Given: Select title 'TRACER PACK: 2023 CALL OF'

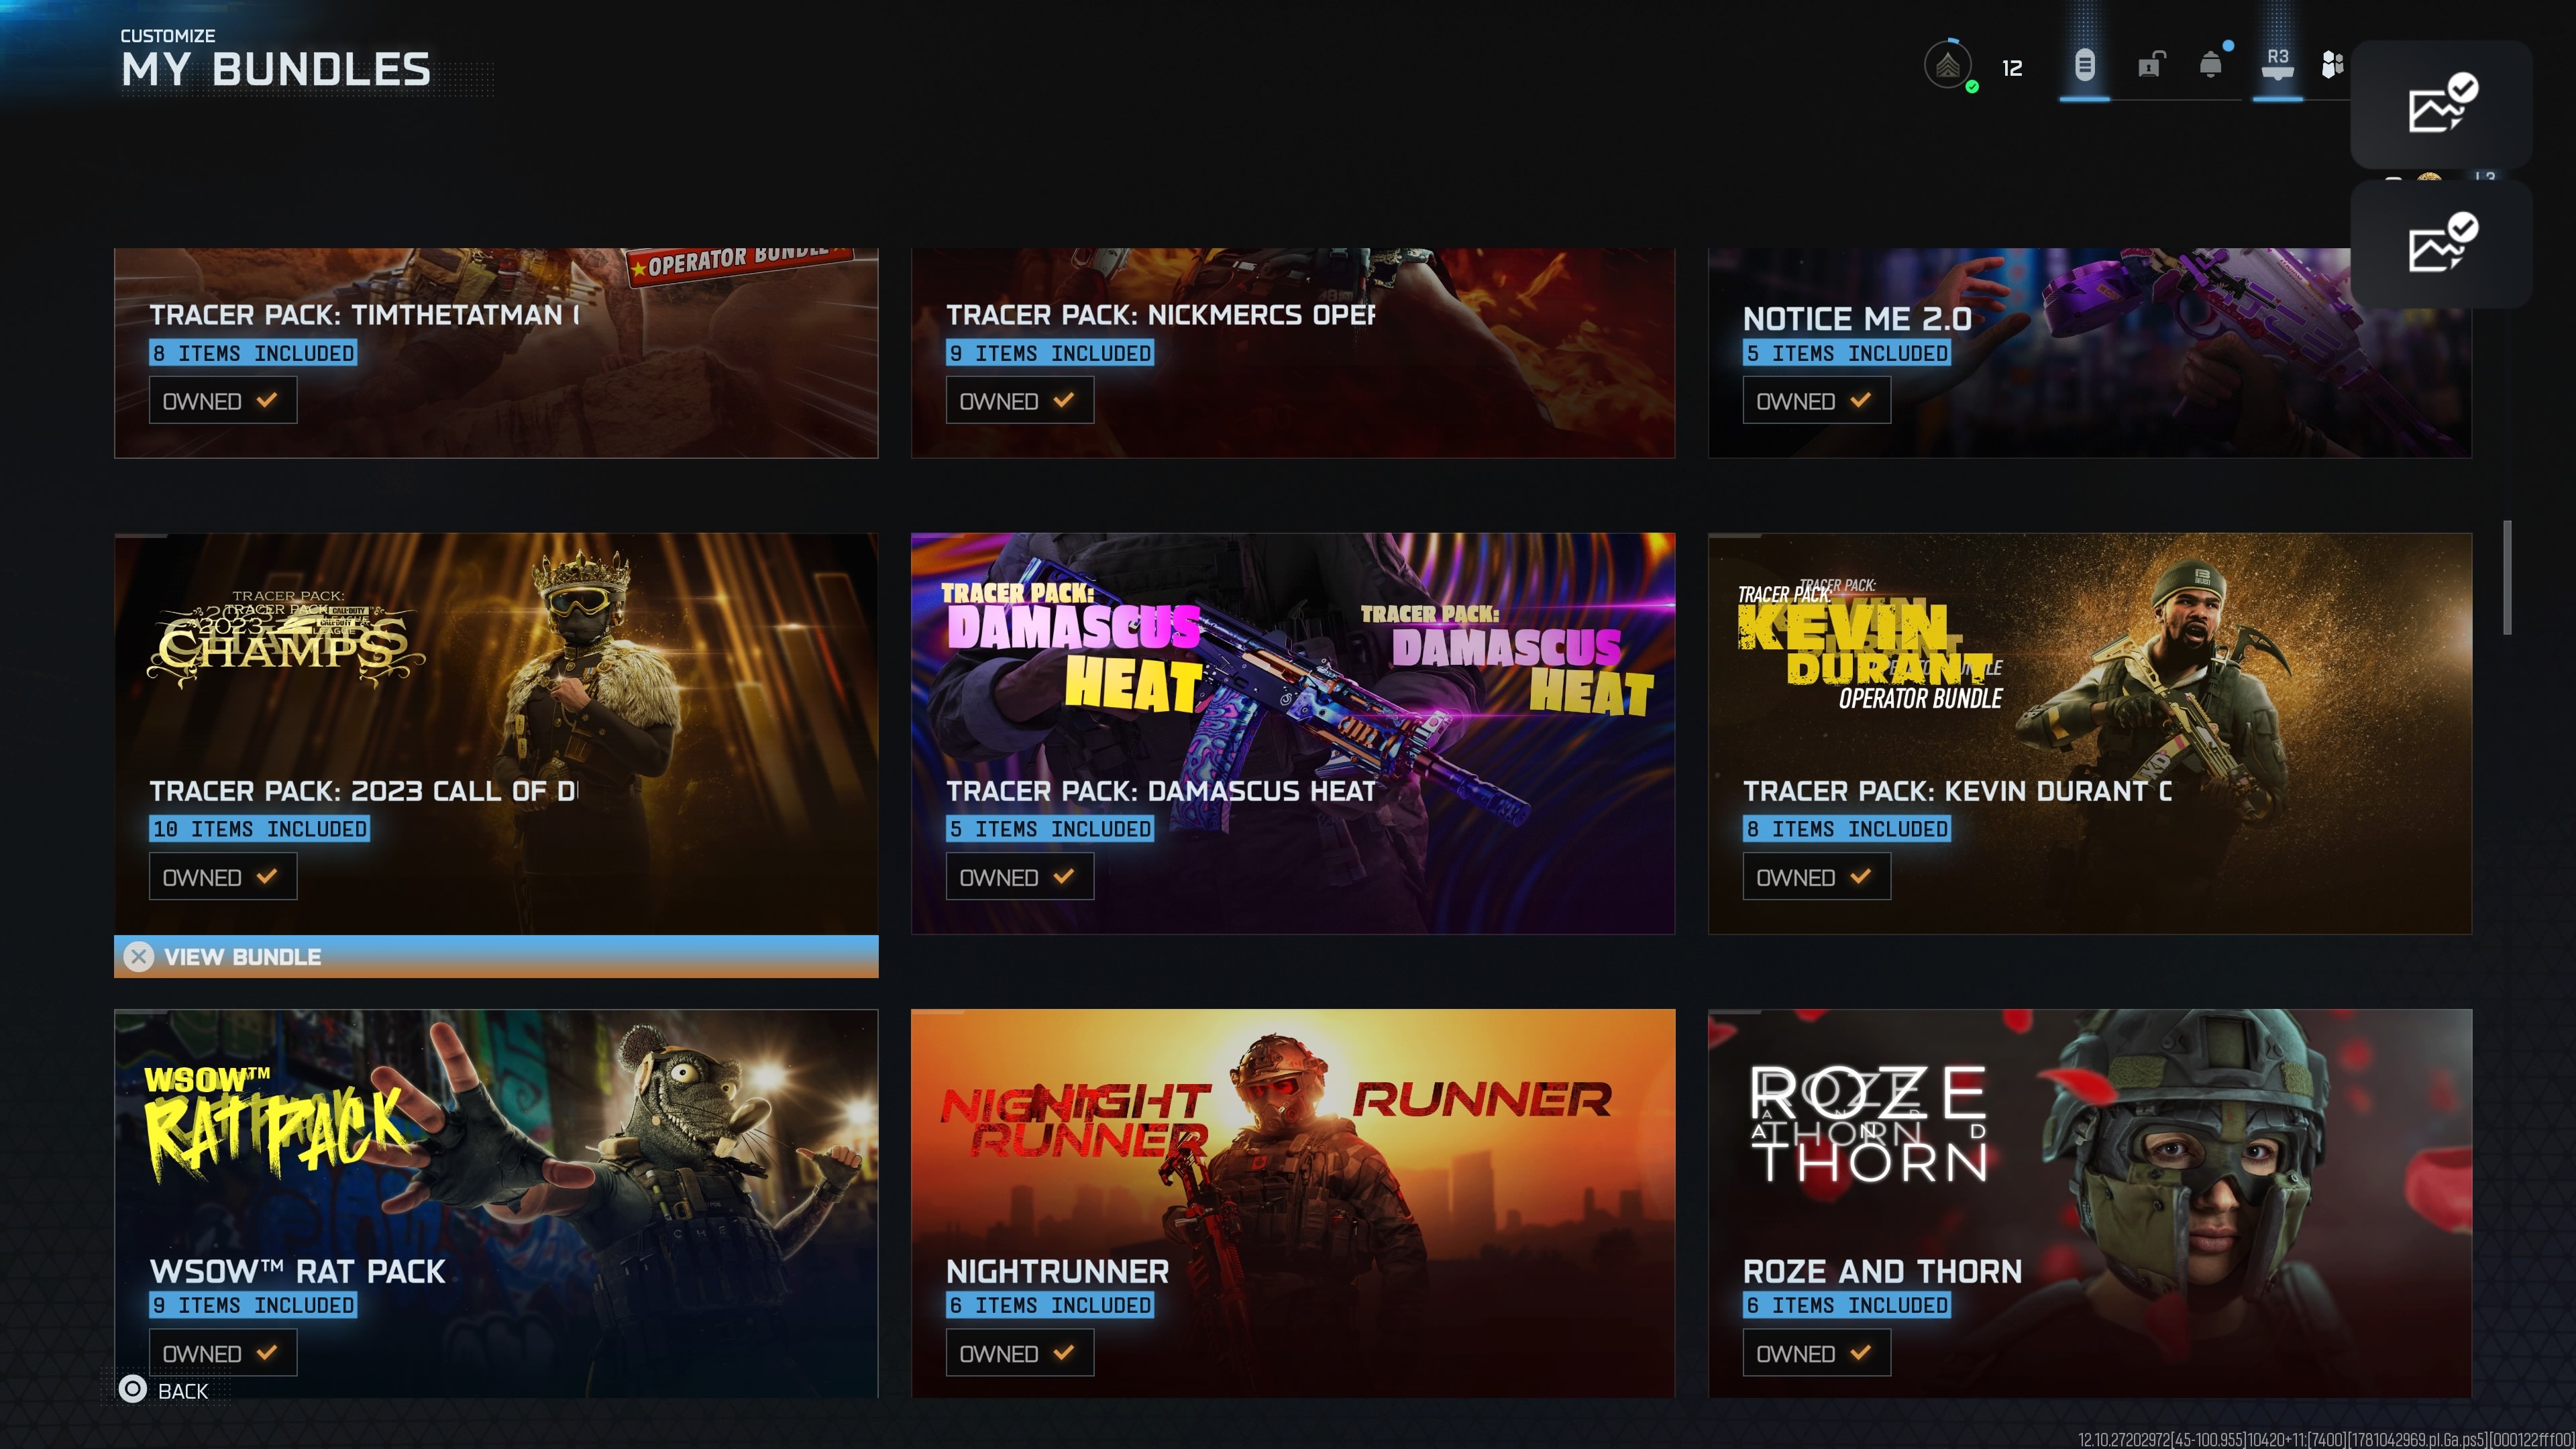Looking at the screenshot, I should (x=364, y=791).
